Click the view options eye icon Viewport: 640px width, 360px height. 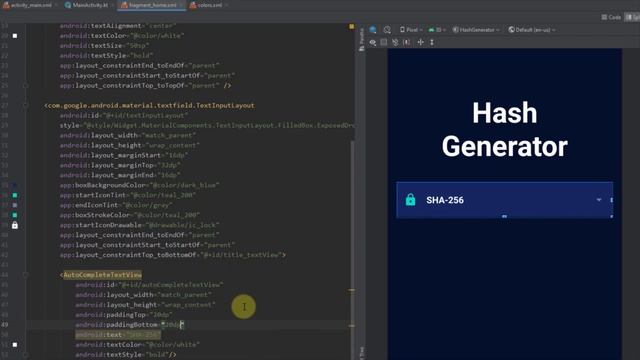tap(373, 42)
